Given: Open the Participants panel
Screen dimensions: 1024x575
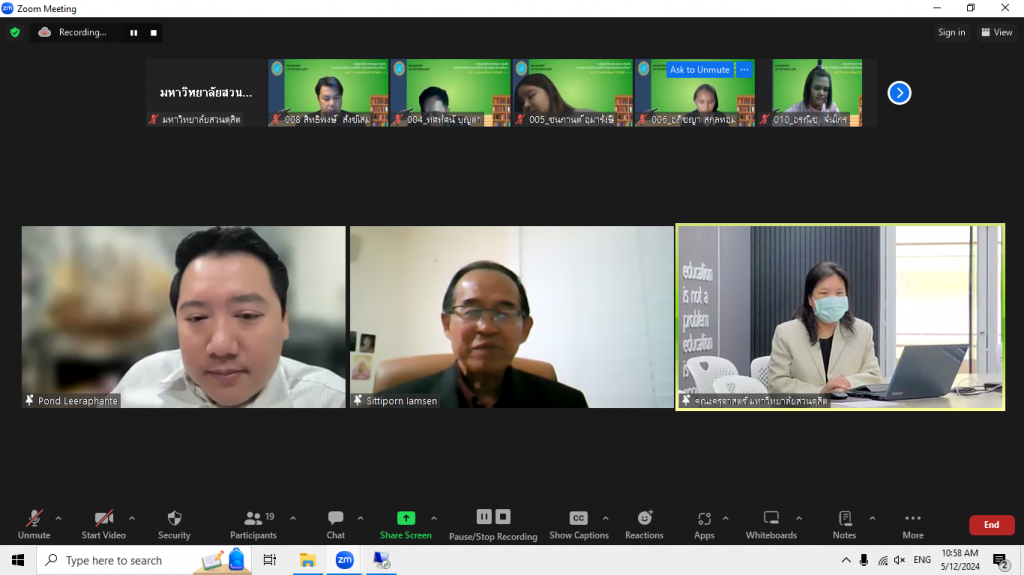Looking at the screenshot, I should 253,523.
